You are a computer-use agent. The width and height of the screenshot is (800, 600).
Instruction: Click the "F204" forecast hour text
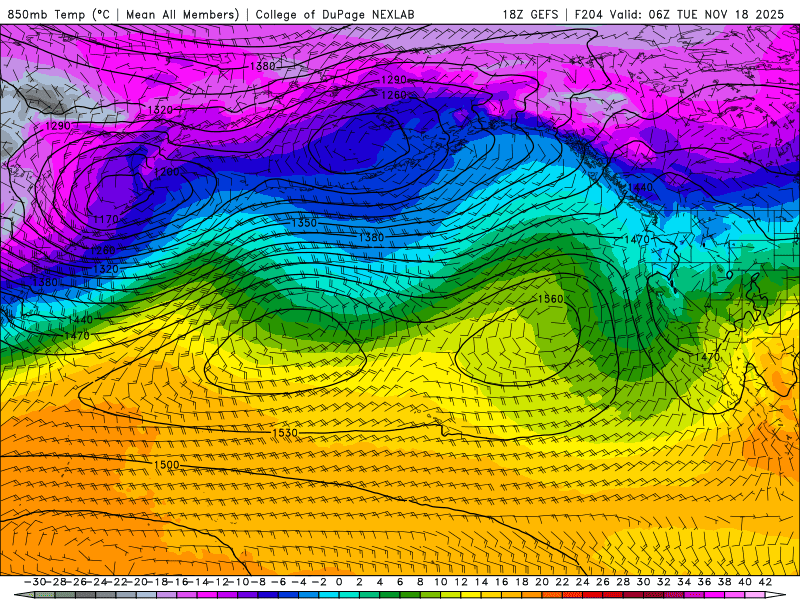[x=589, y=14]
